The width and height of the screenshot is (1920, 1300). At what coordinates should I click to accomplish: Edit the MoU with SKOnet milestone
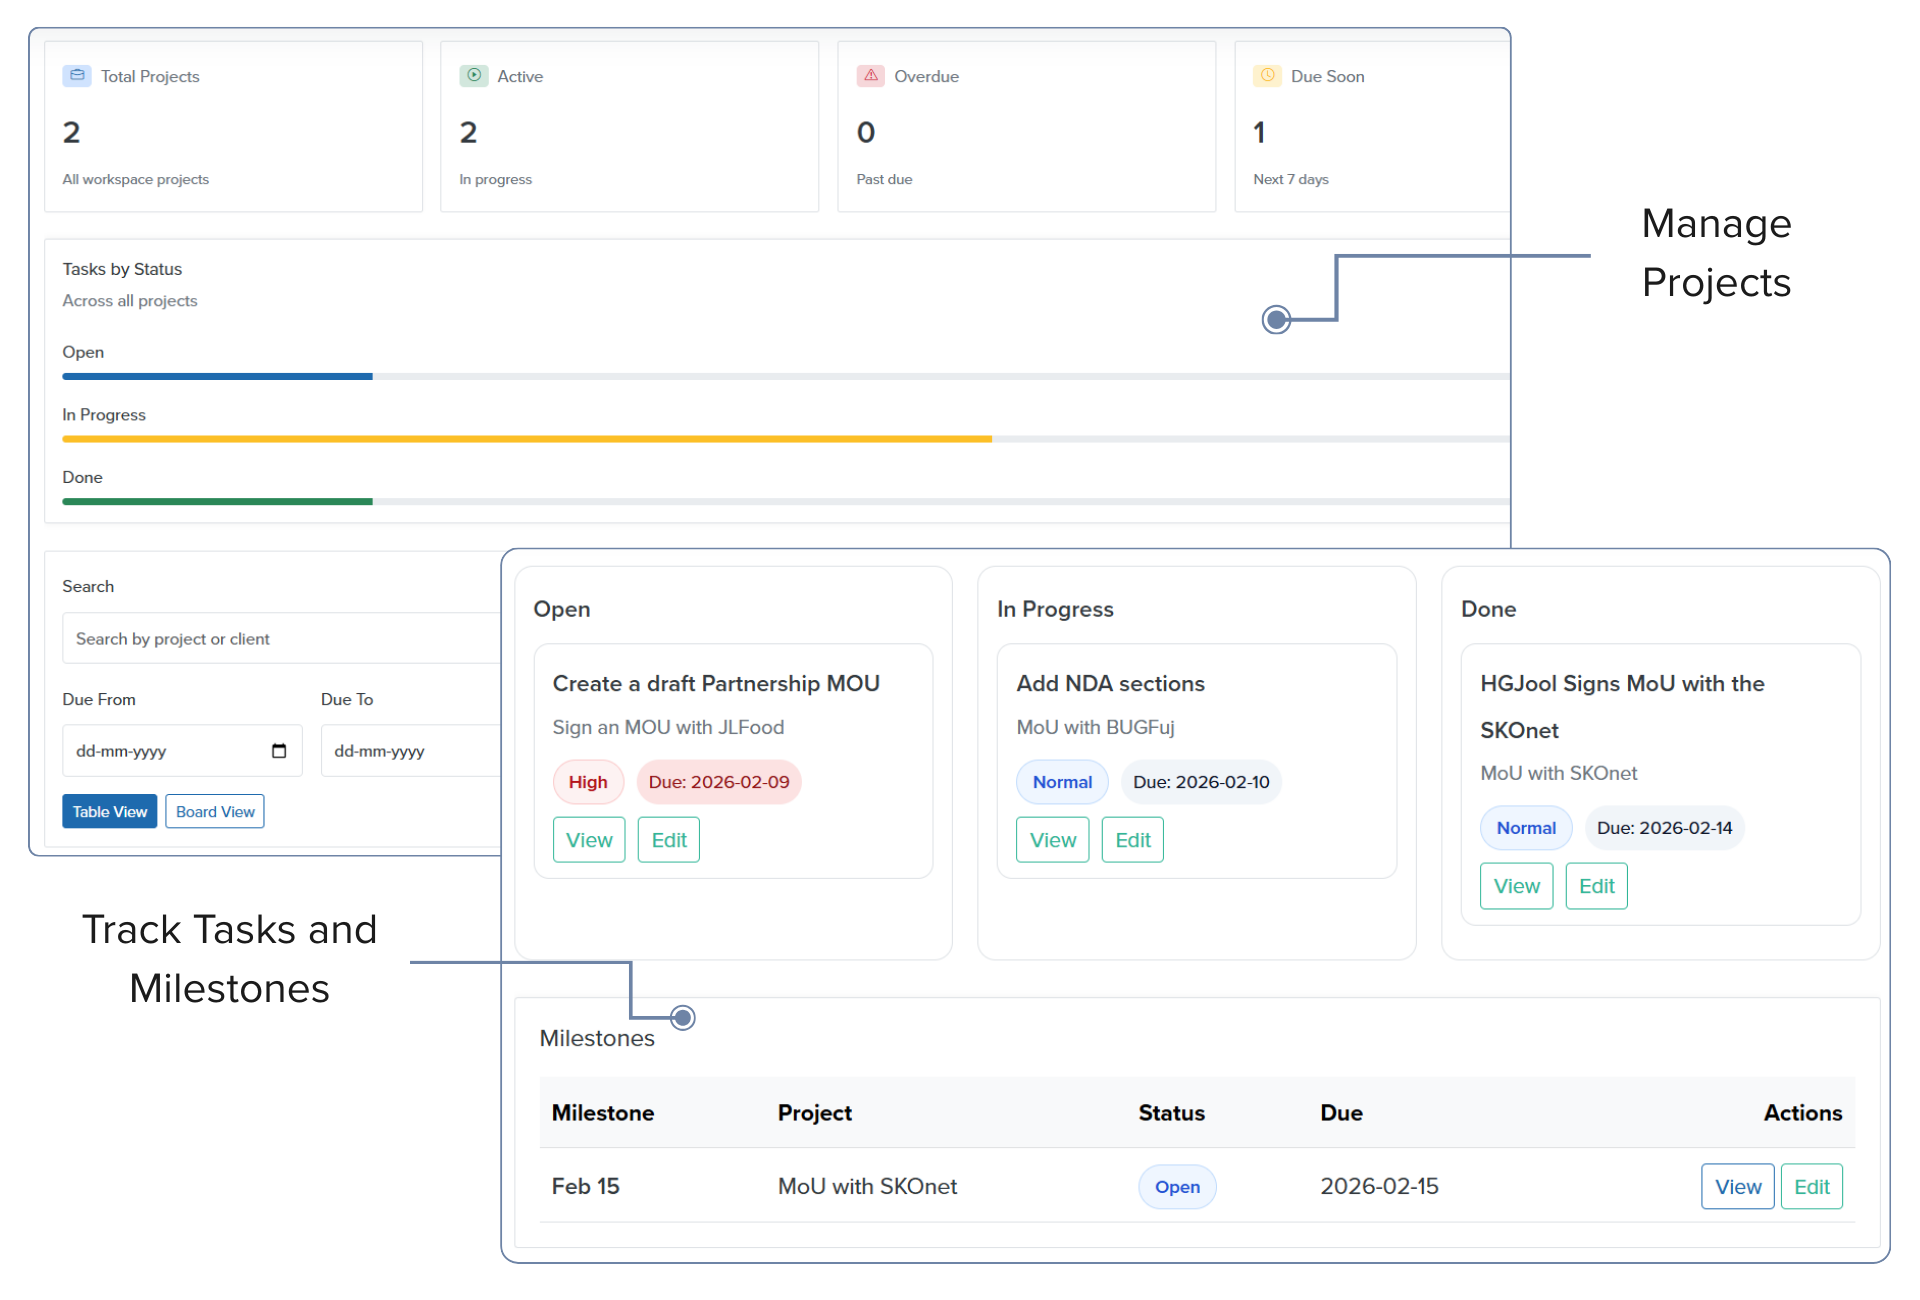[1811, 1186]
